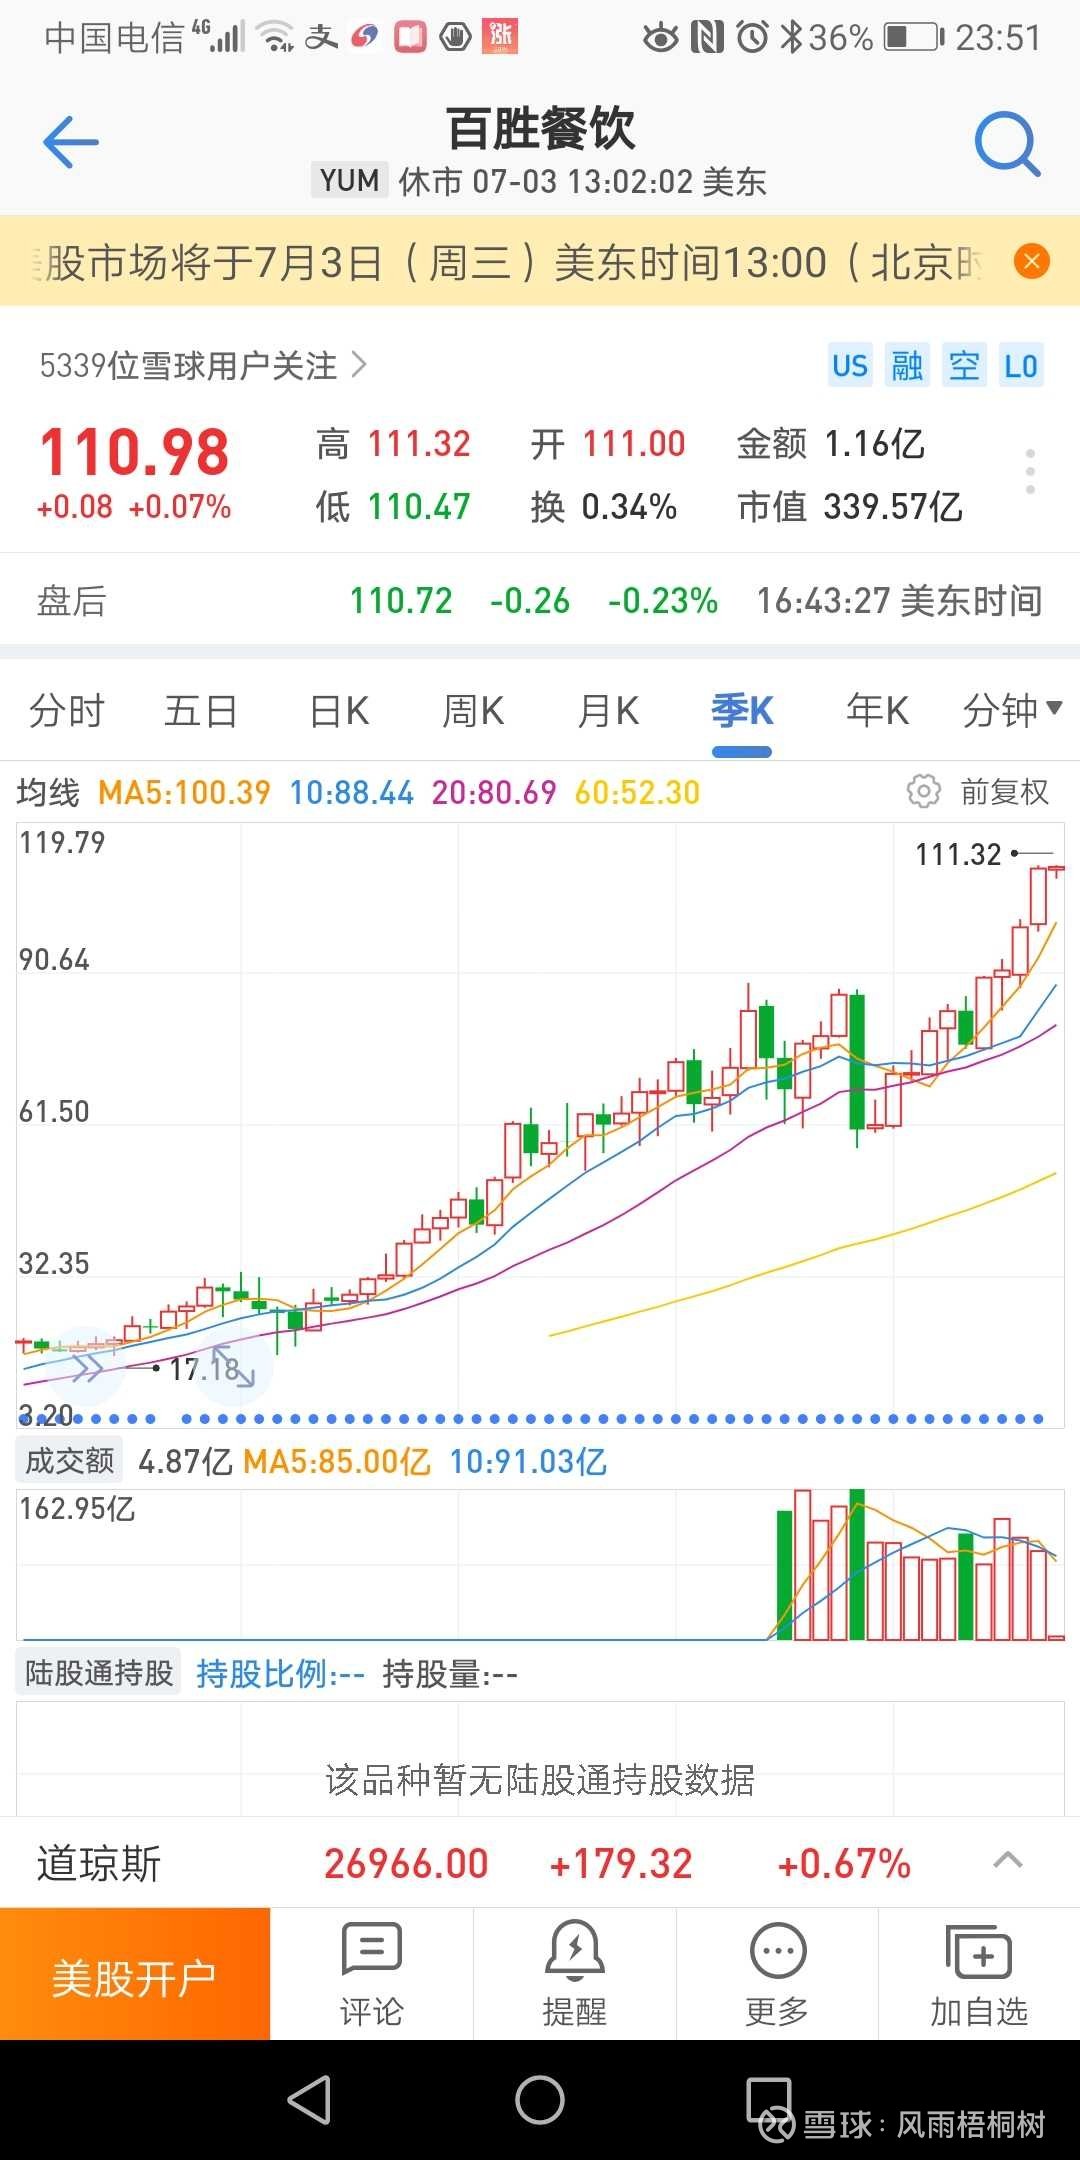Screen dimensions: 1080x2160
Task: Tap Android home navigation circle
Action: (540, 2099)
